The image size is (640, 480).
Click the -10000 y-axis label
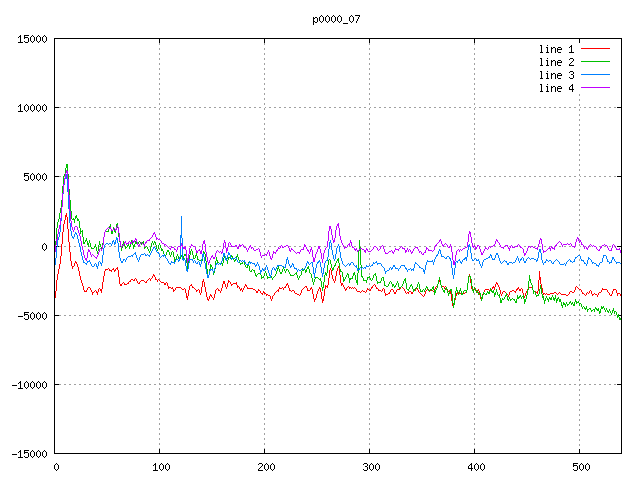(x=28, y=384)
